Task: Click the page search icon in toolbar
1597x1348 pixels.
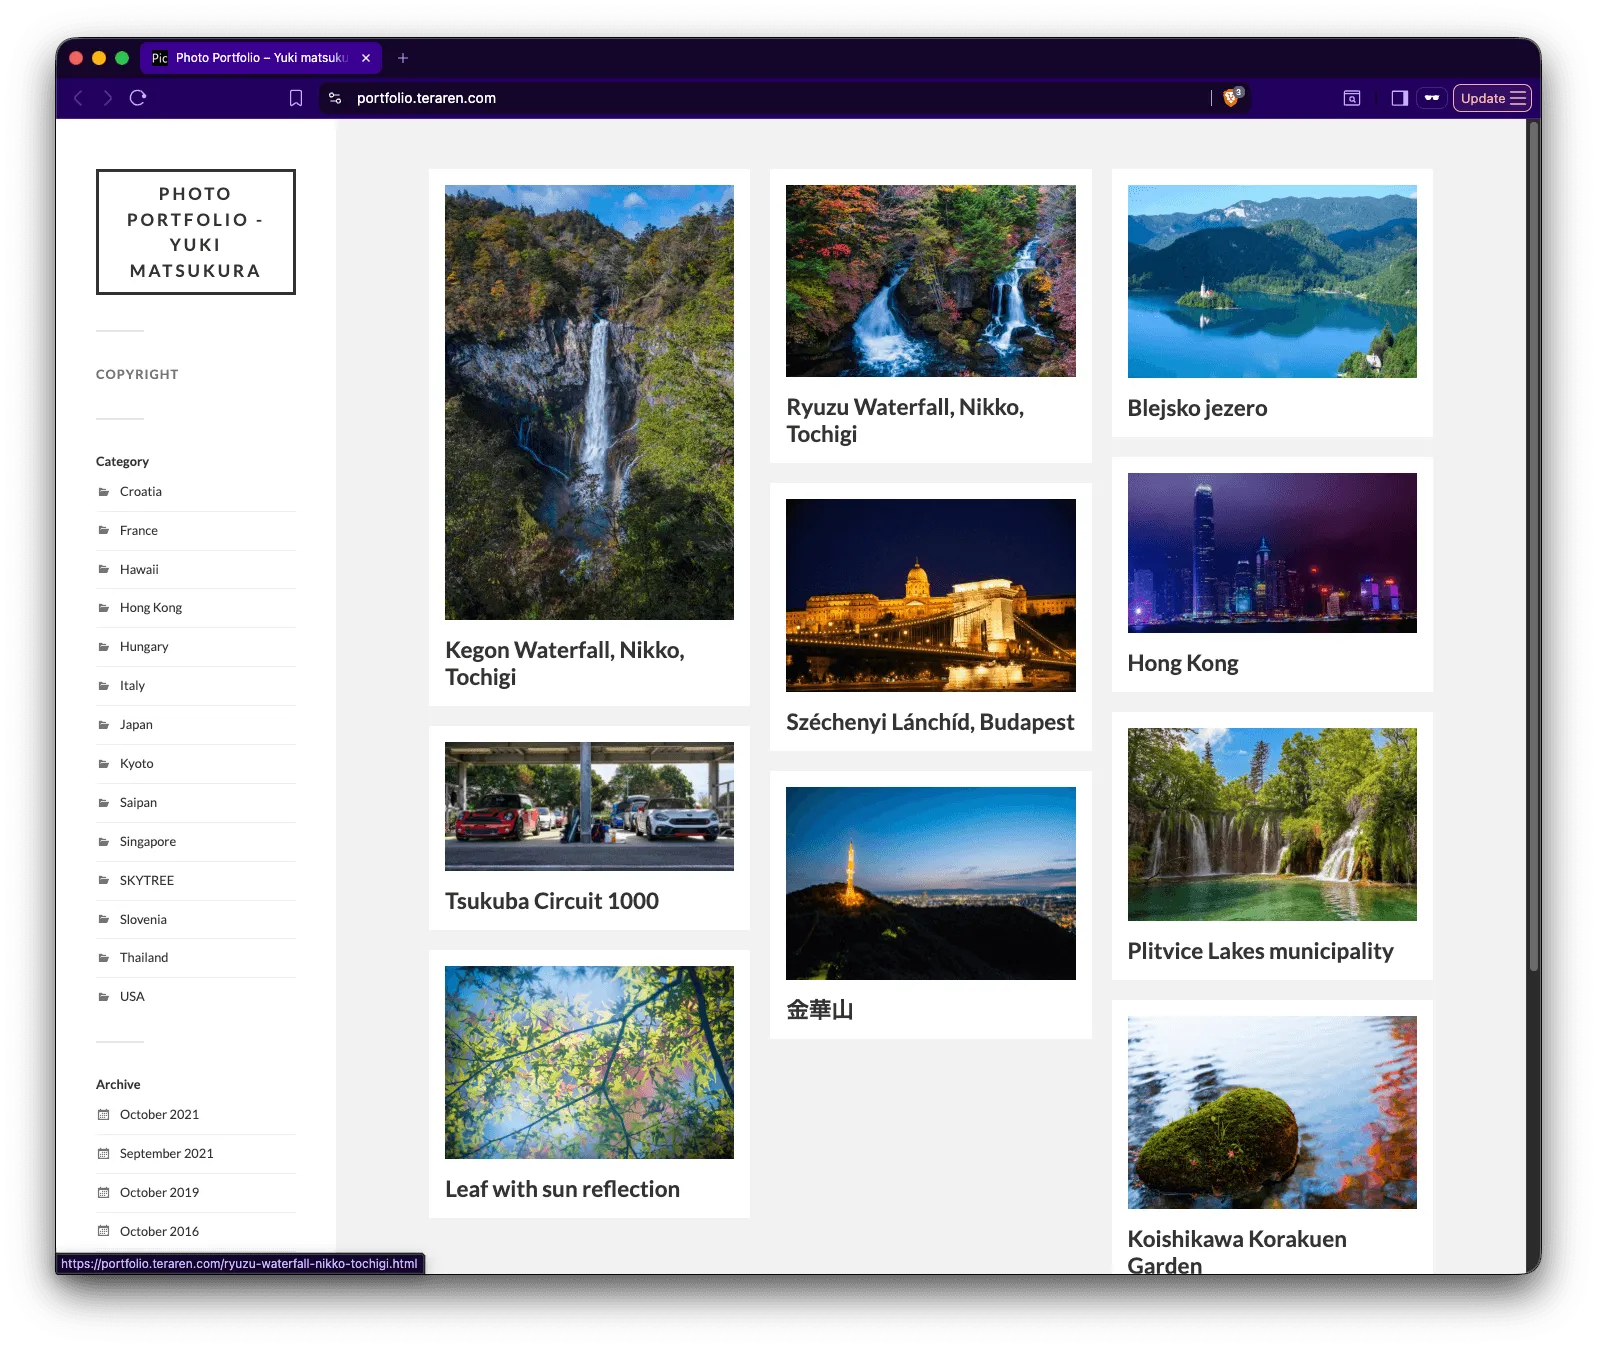Action: click(x=1351, y=98)
